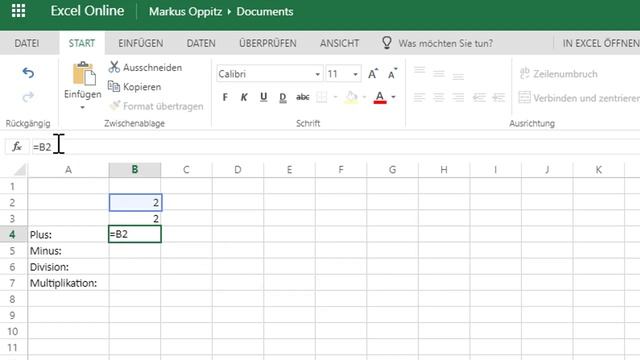
Task: Select column K header
Action: point(598,170)
